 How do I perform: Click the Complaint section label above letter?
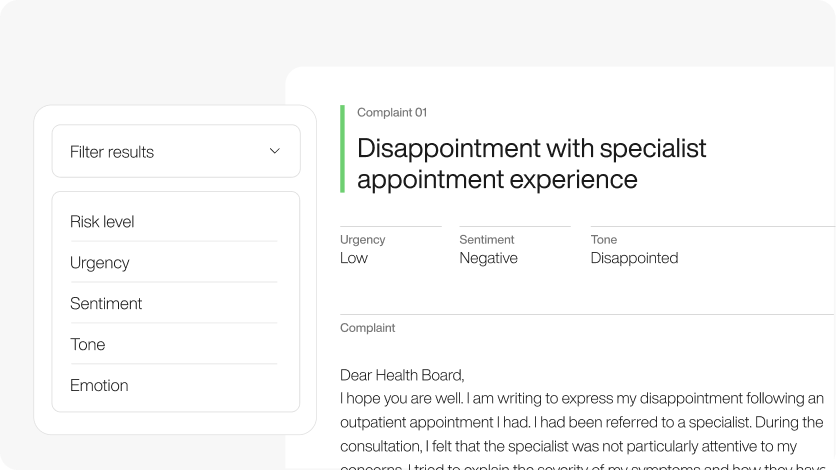[x=367, y=328]
